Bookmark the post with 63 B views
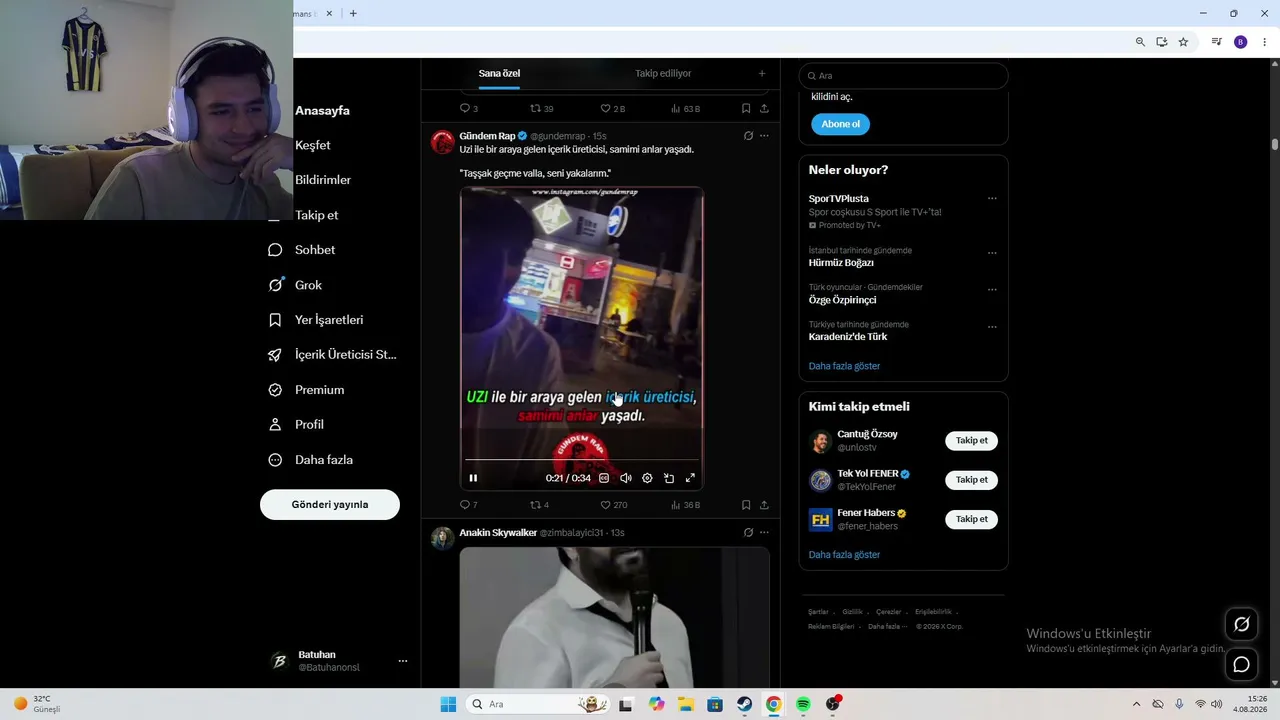1280x720 pixels. [746, 108]
